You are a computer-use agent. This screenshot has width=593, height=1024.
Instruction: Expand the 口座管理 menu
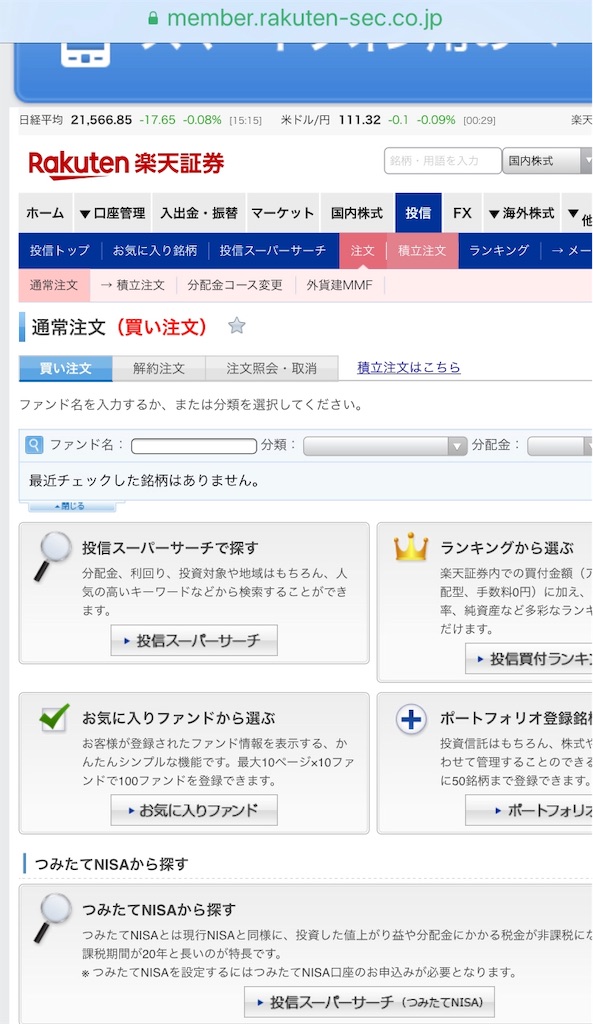pos(112,213)
